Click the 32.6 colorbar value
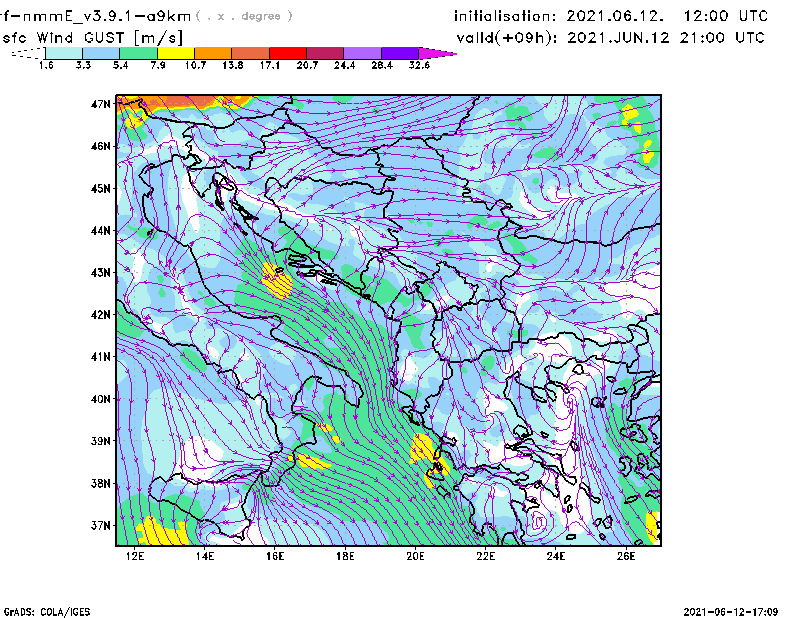The width and height of the screenshot is (800, 618). tap(419, 65)
